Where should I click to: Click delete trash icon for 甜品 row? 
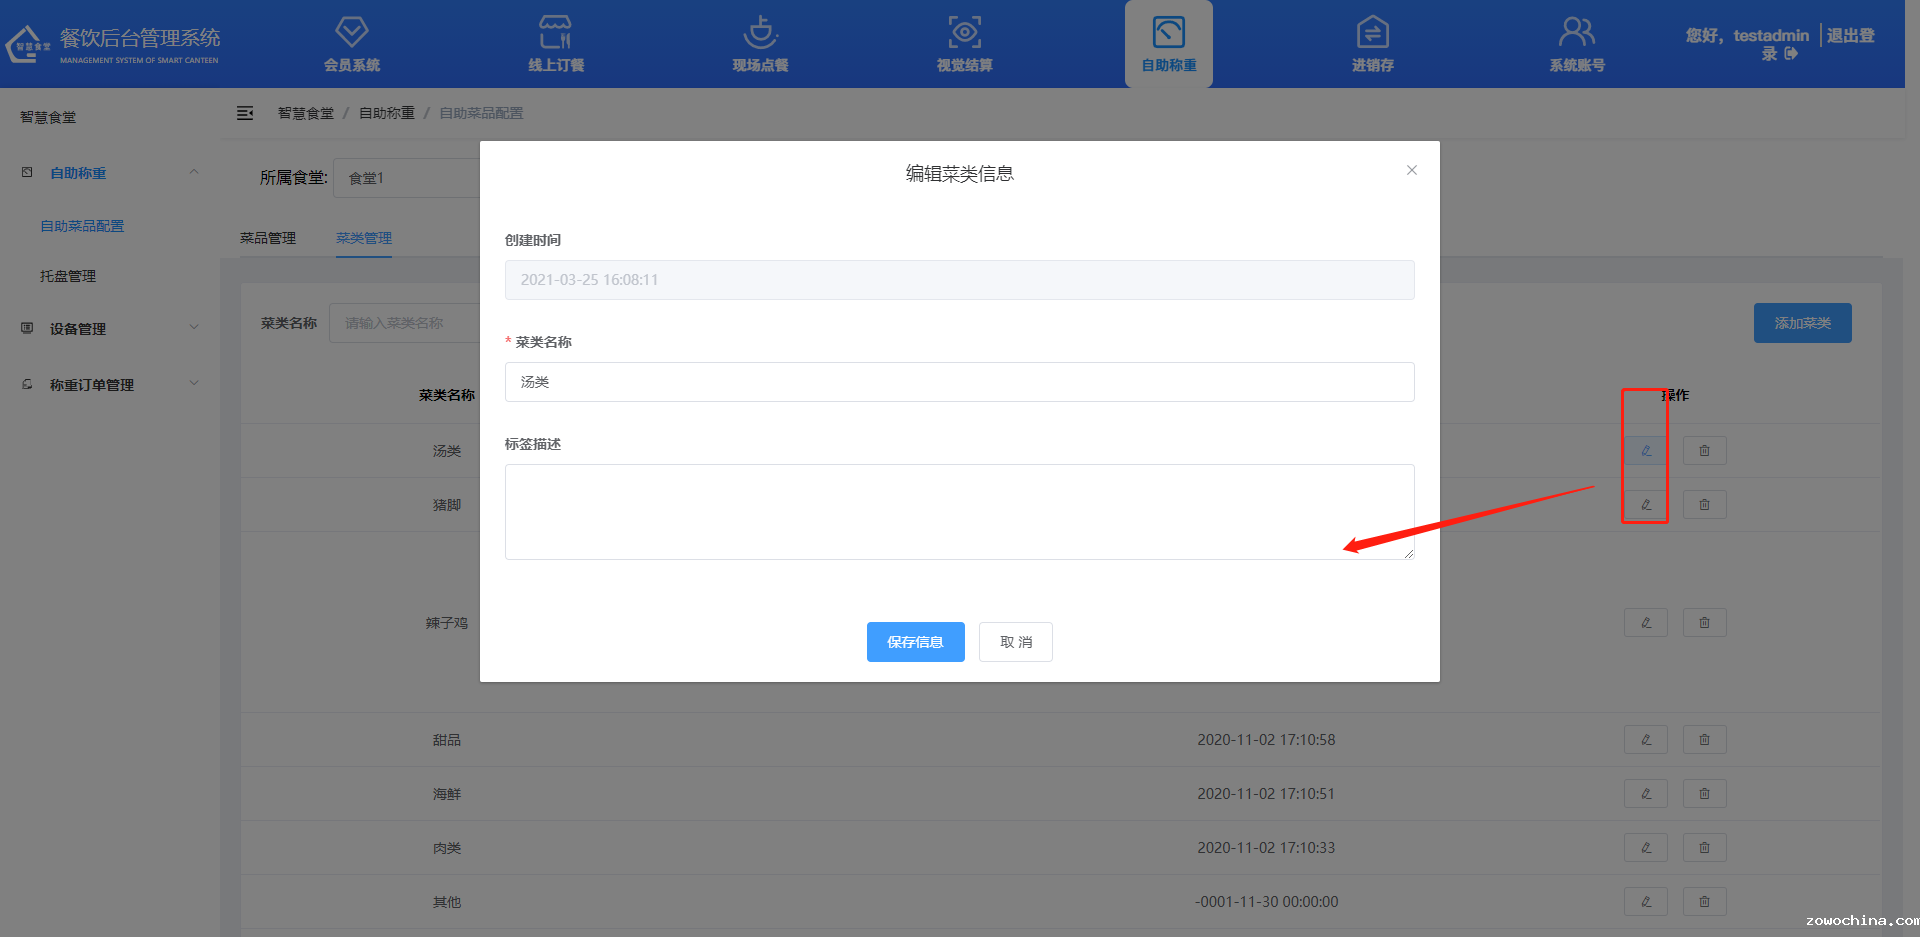click(1704, 740)
